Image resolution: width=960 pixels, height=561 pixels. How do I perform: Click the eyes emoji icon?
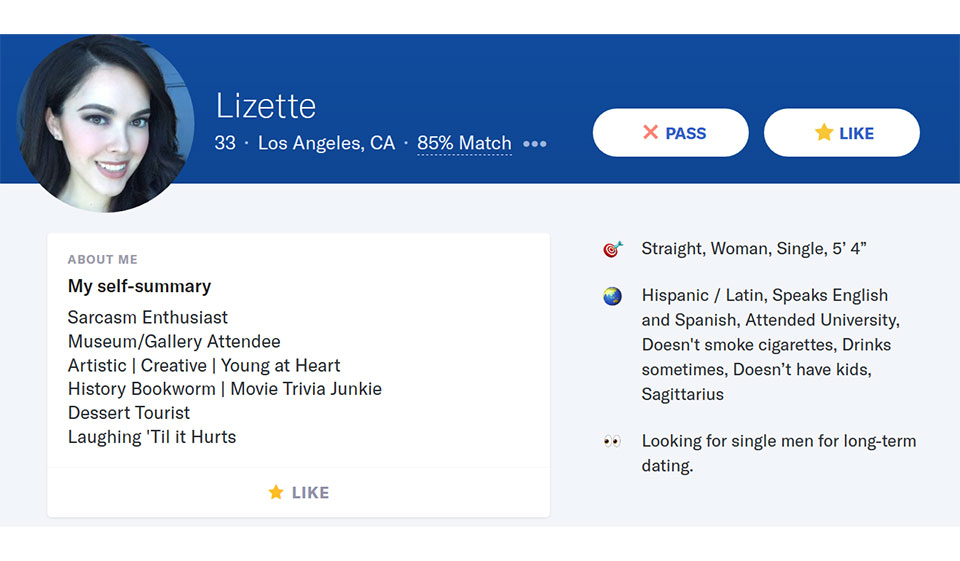612,441
